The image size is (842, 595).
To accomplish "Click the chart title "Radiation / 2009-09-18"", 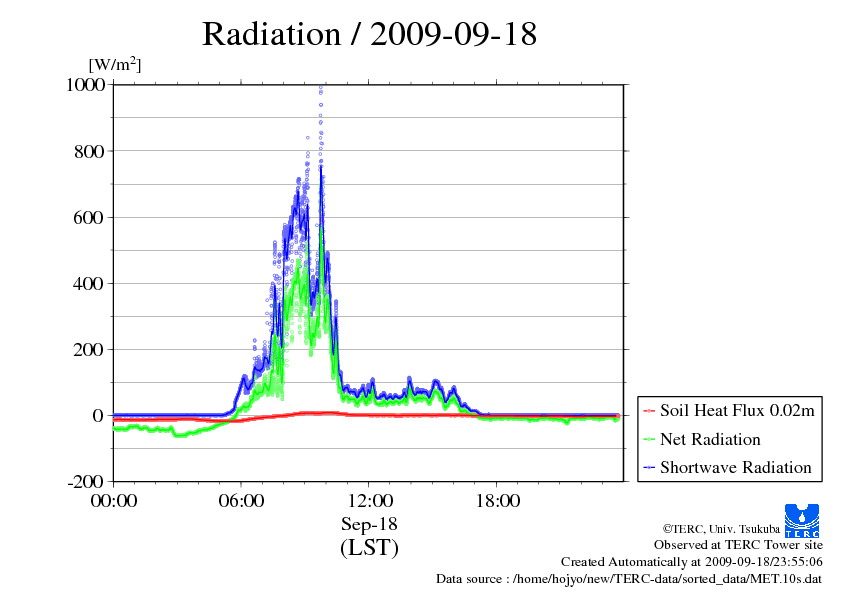I will click(369, 34).
